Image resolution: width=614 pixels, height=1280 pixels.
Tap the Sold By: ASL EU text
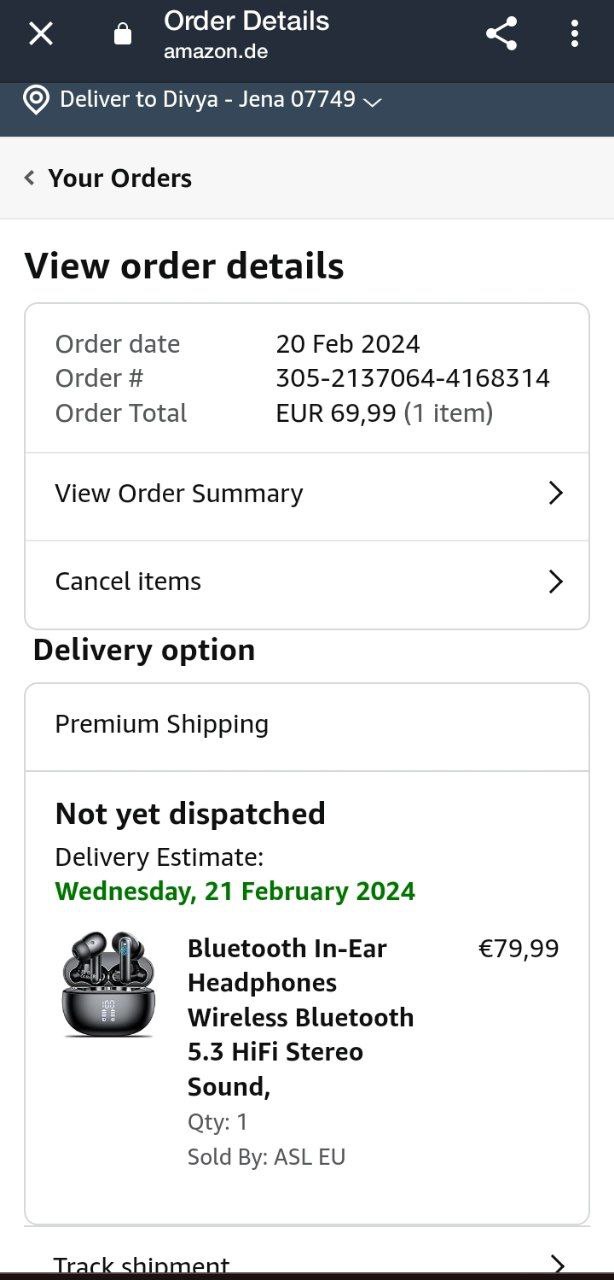tap(266, 1158)
